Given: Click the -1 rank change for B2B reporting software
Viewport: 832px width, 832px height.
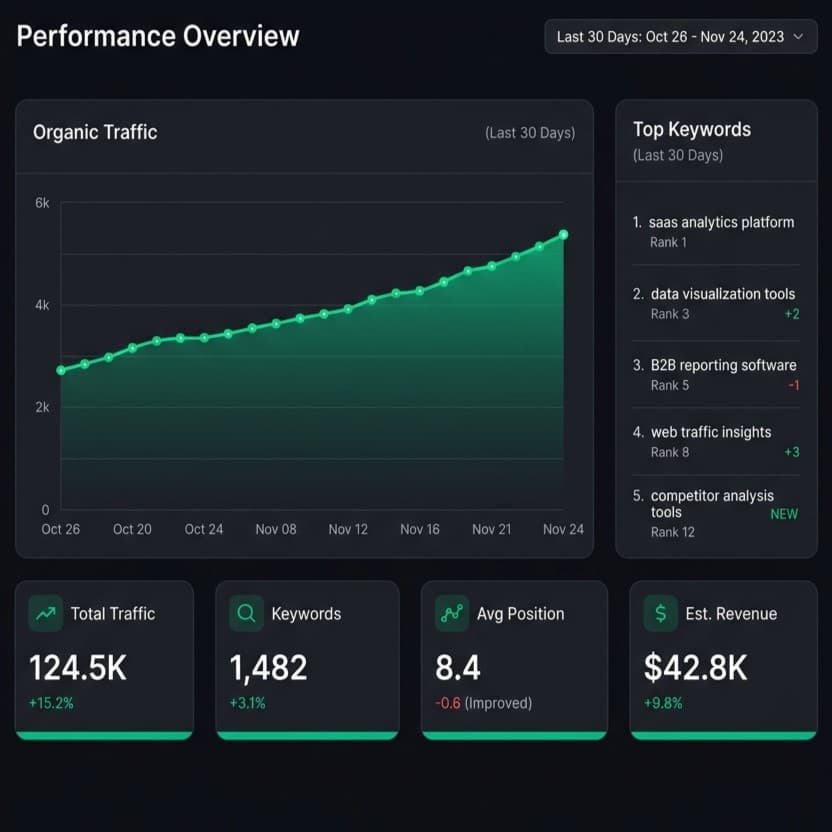Looking at the screenshot, I should click(793, 385).
